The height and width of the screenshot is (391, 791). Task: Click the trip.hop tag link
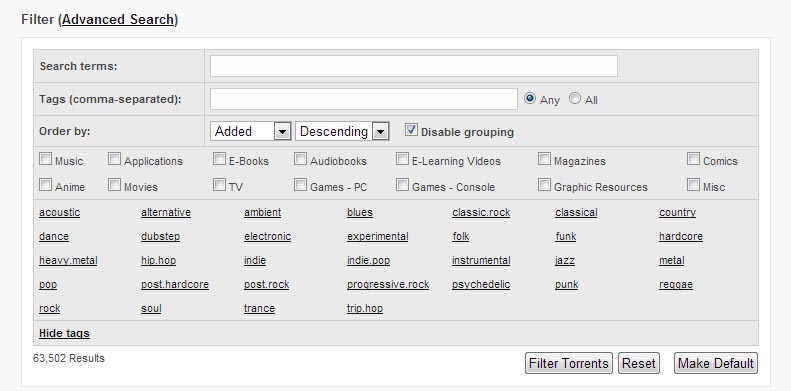365,309
